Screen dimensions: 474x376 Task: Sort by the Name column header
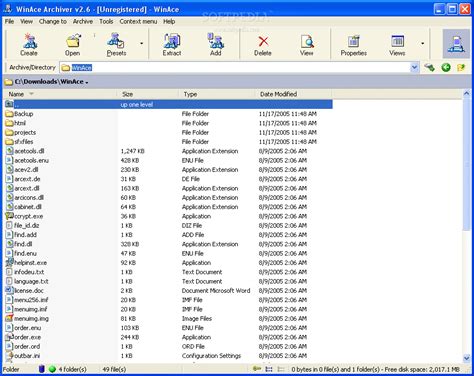(x=60, y=94)
